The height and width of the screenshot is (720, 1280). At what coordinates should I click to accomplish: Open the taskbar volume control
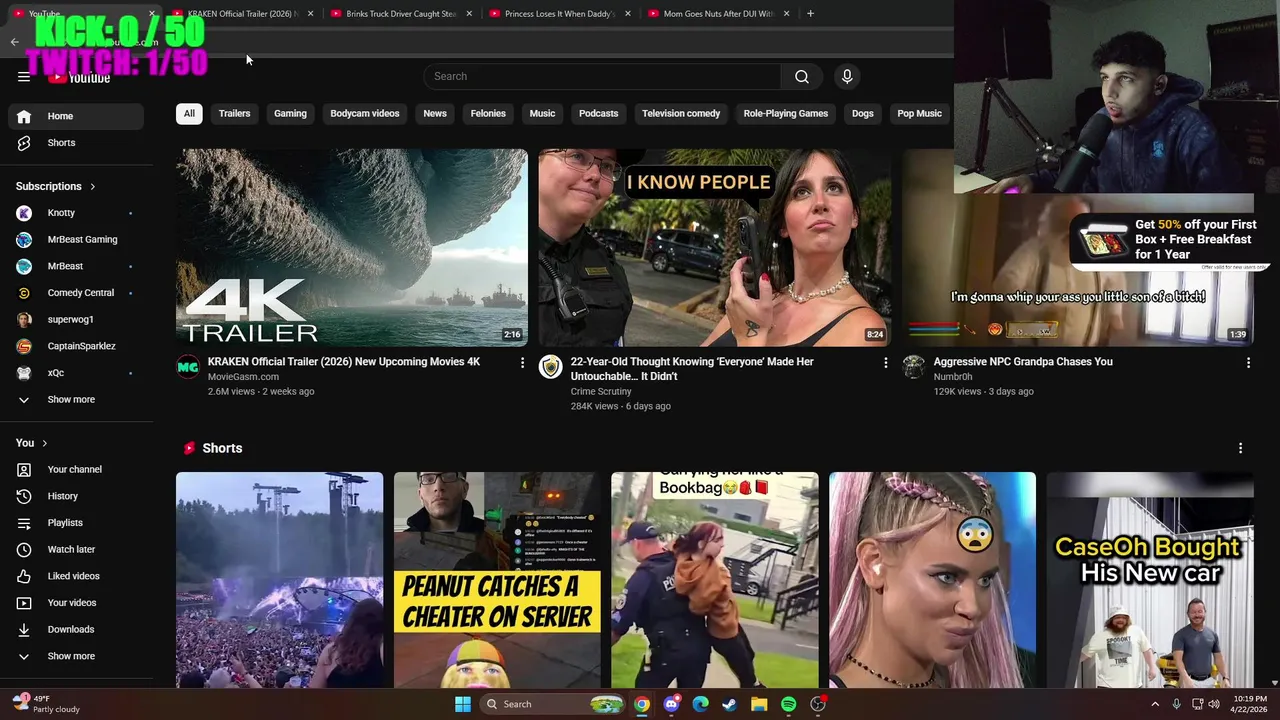pyautogui.click(x=1214, y=704)
